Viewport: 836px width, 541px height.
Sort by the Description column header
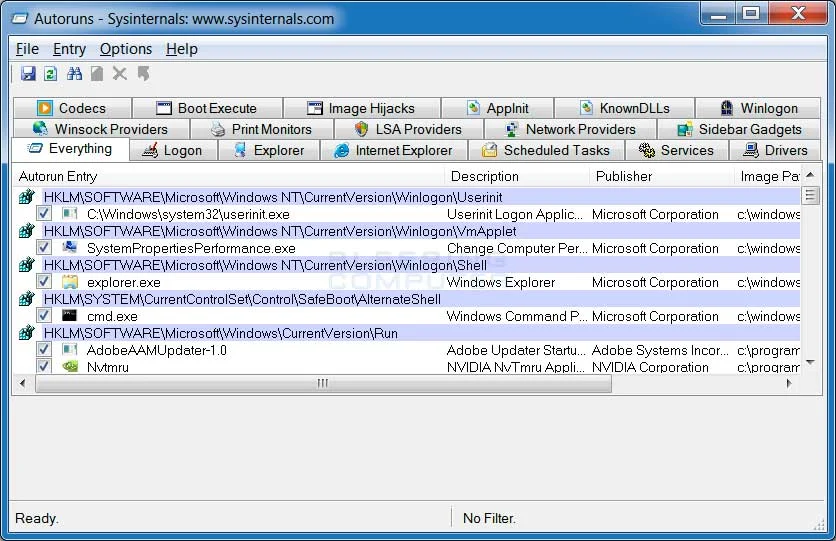(x=485, y=176)
